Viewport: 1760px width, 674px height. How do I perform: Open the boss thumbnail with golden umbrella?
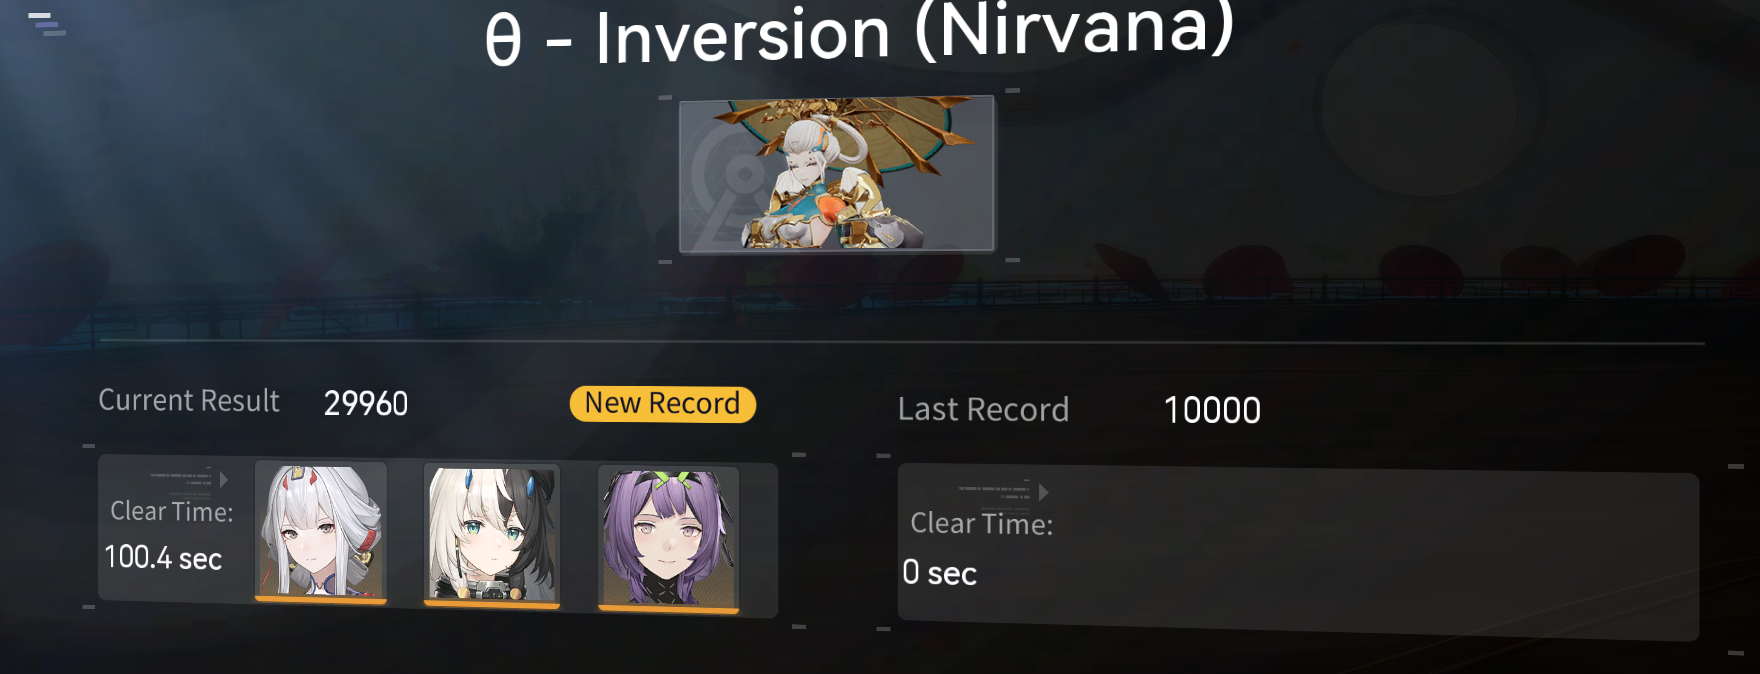click(x=837, y=174)
